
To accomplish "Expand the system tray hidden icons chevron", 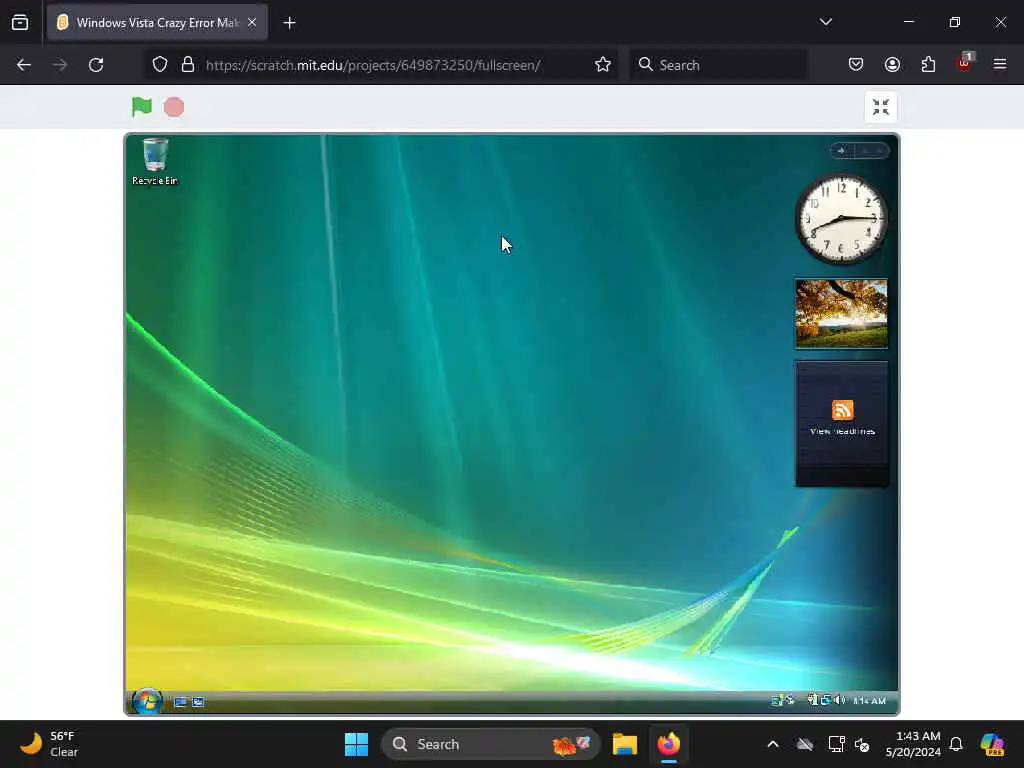I will (x=773, y=744).
